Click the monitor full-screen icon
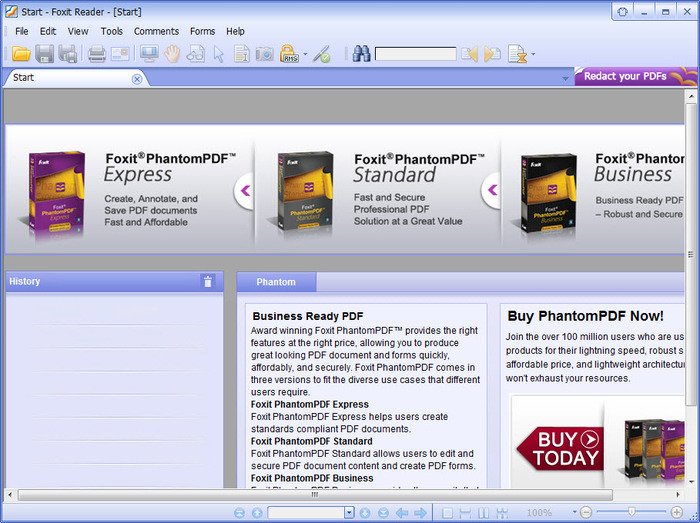Viewport: 700px width, 523px height. [x=149, y=54]
